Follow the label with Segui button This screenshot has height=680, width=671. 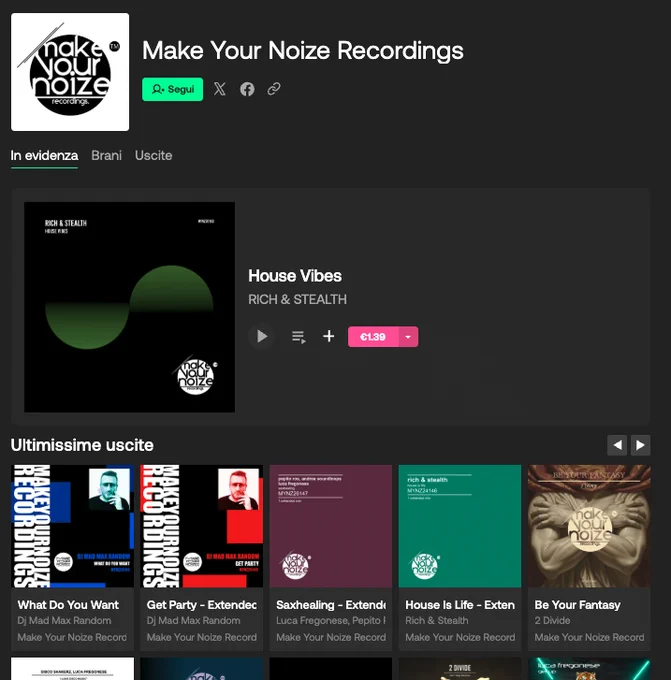172,89
